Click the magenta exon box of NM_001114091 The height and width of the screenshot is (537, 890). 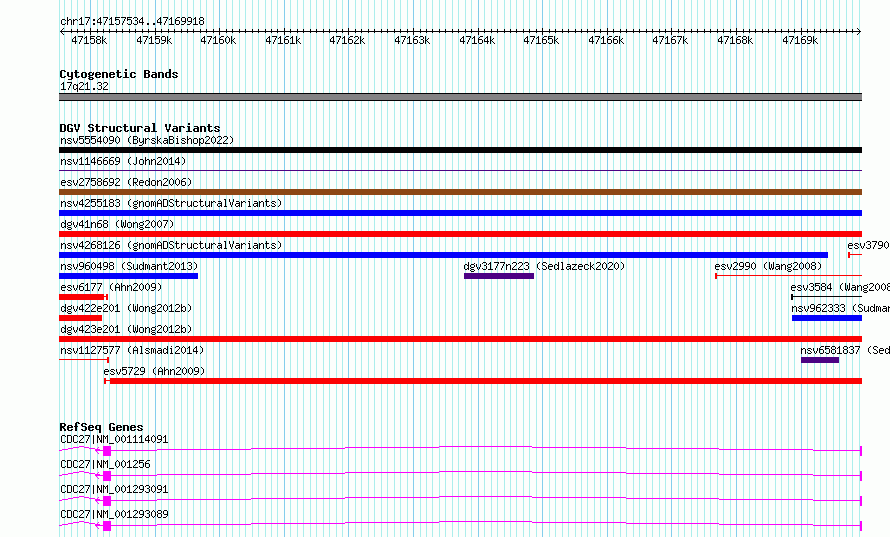tap(107, 451)
